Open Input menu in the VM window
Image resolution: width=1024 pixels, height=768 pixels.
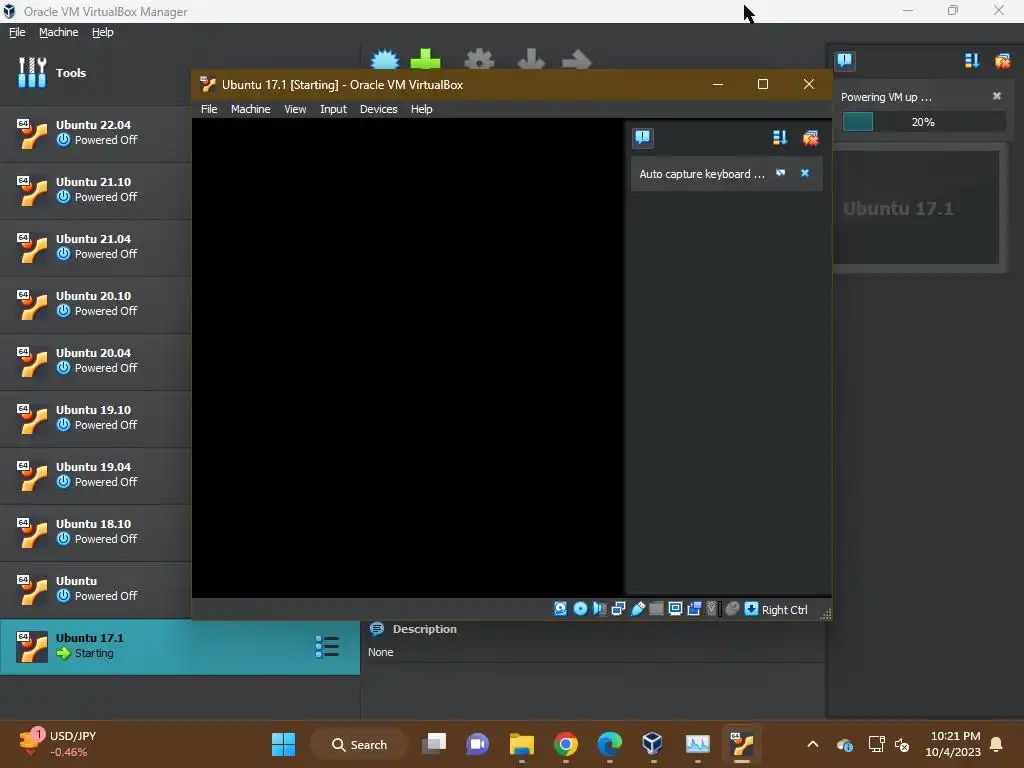click(333, 109)
